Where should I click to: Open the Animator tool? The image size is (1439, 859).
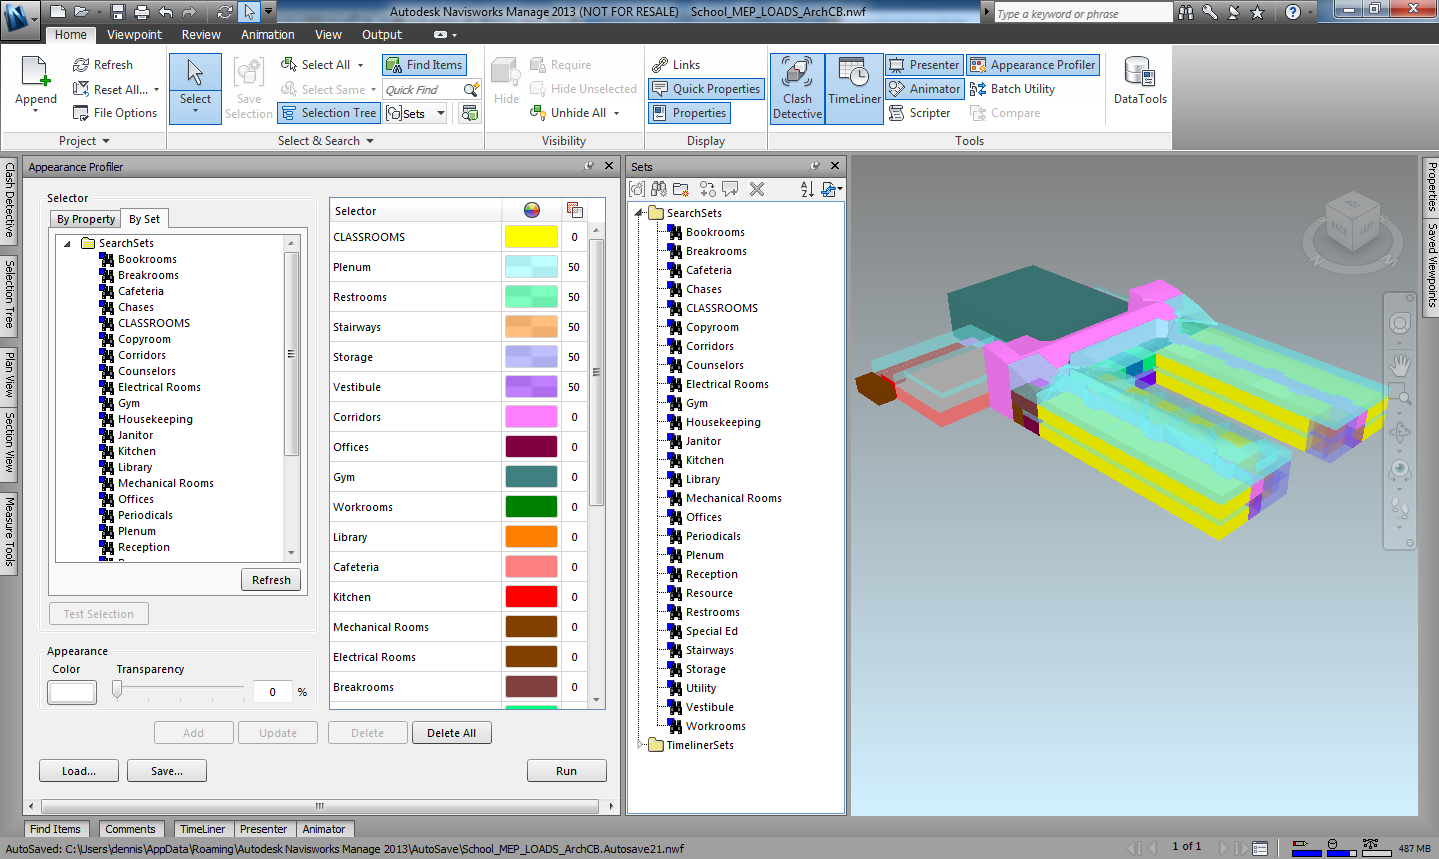pos(923,88)
